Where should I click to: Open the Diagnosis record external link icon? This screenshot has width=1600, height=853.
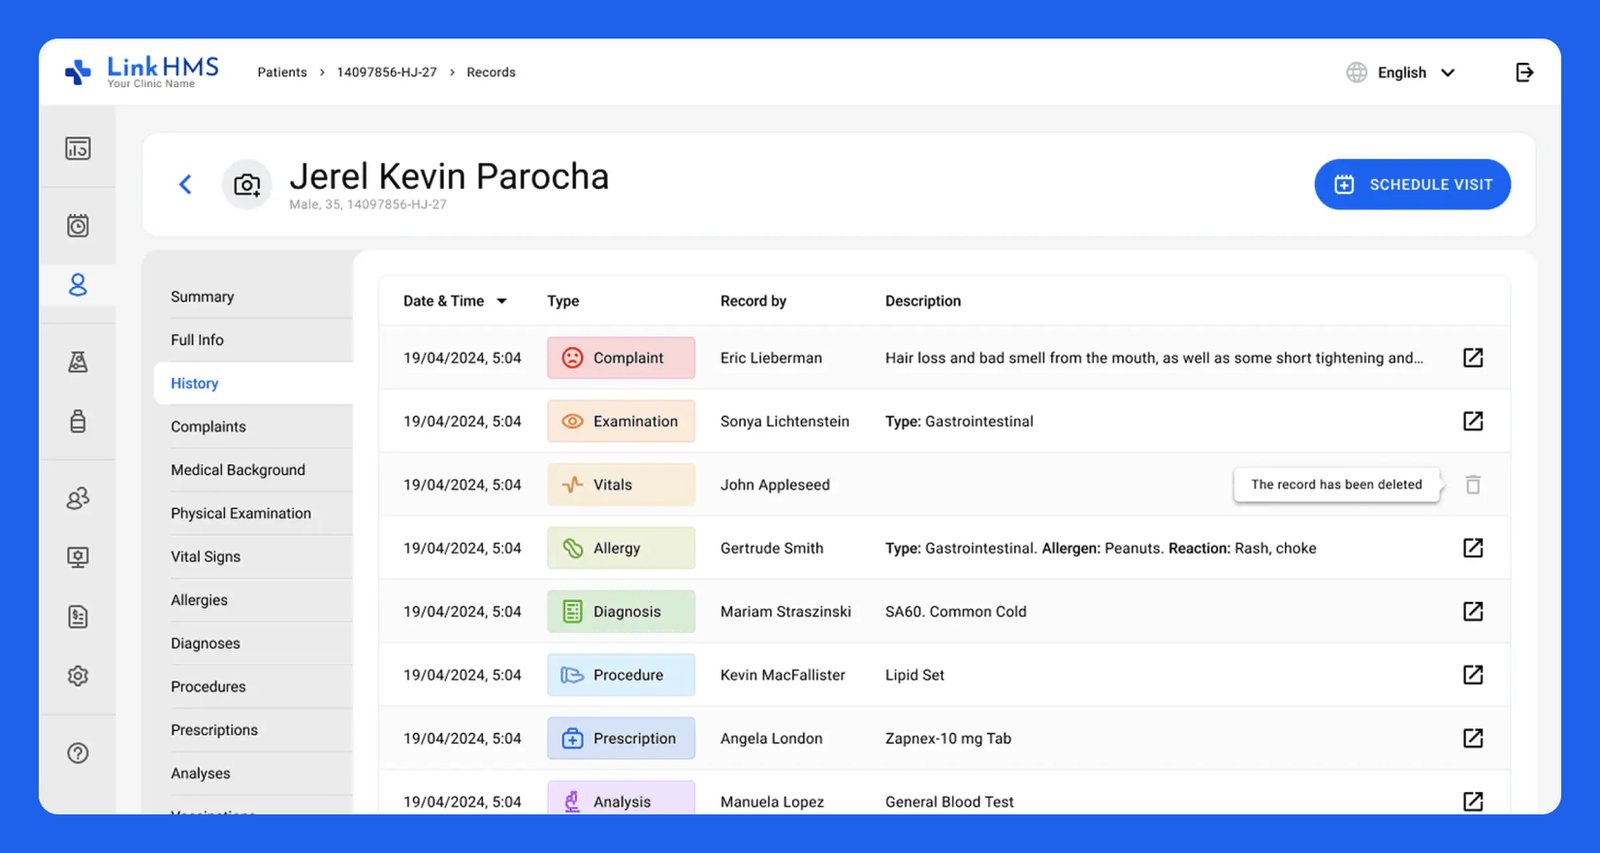tap(1473, 611)
